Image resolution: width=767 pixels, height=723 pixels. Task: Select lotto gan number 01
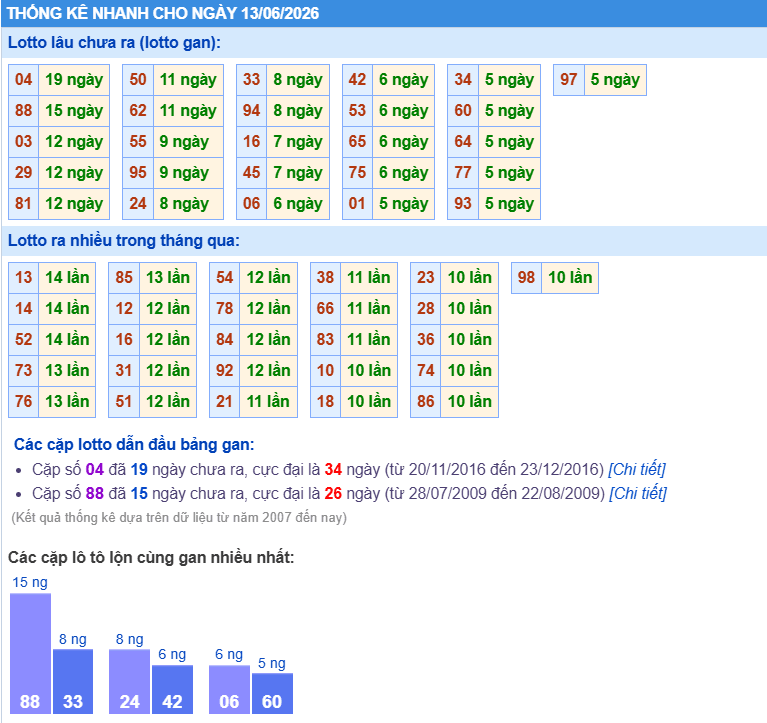click(357, 203)
